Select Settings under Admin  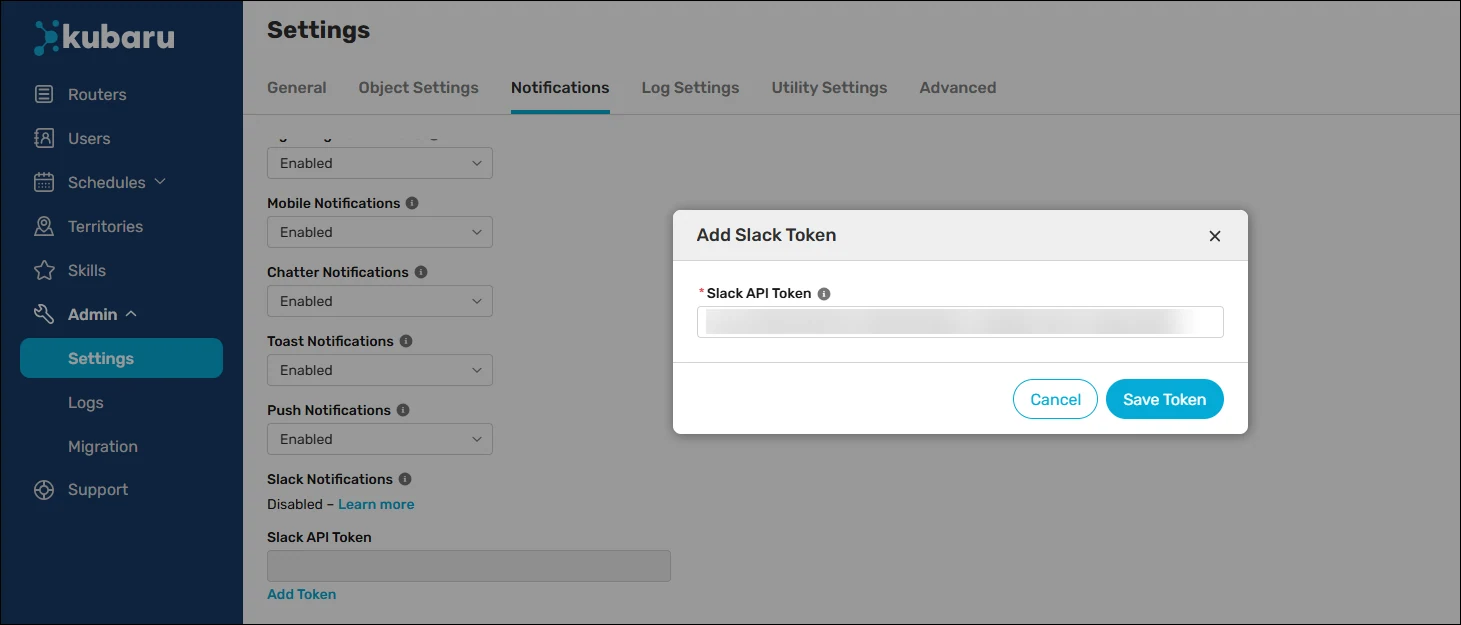pyautogui.click(x=121, y=358)
